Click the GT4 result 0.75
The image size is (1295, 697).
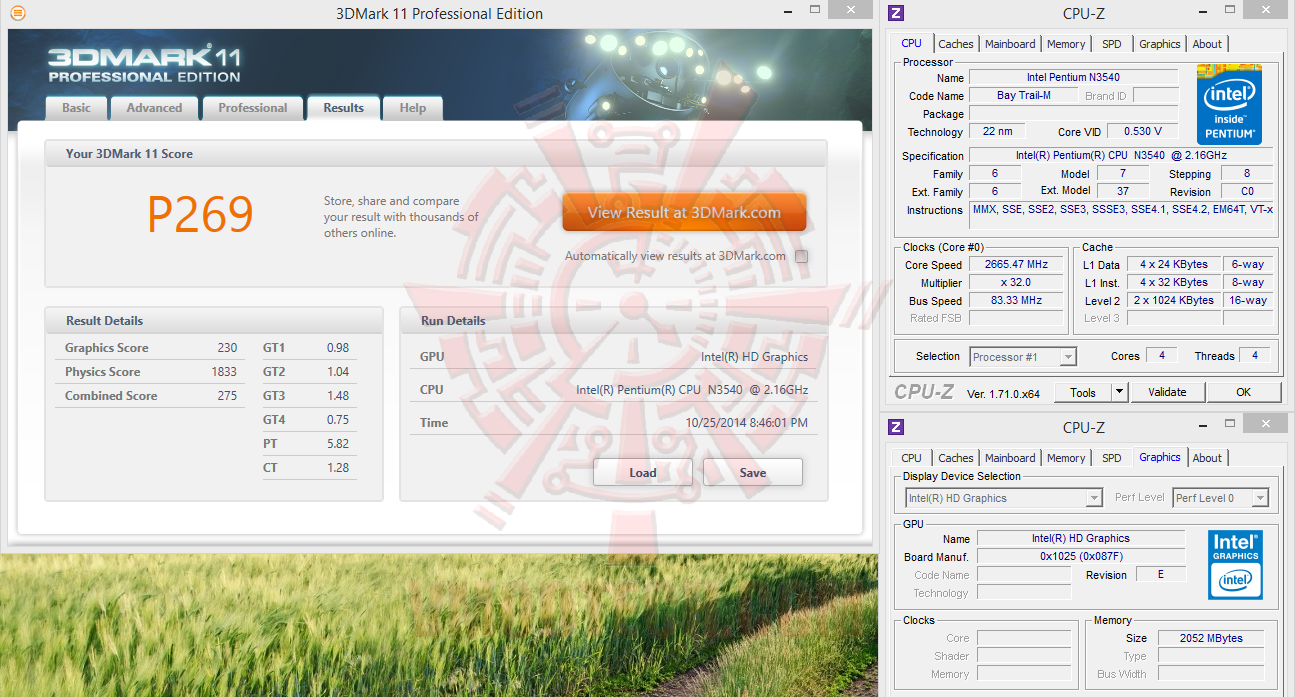point(338,420)
